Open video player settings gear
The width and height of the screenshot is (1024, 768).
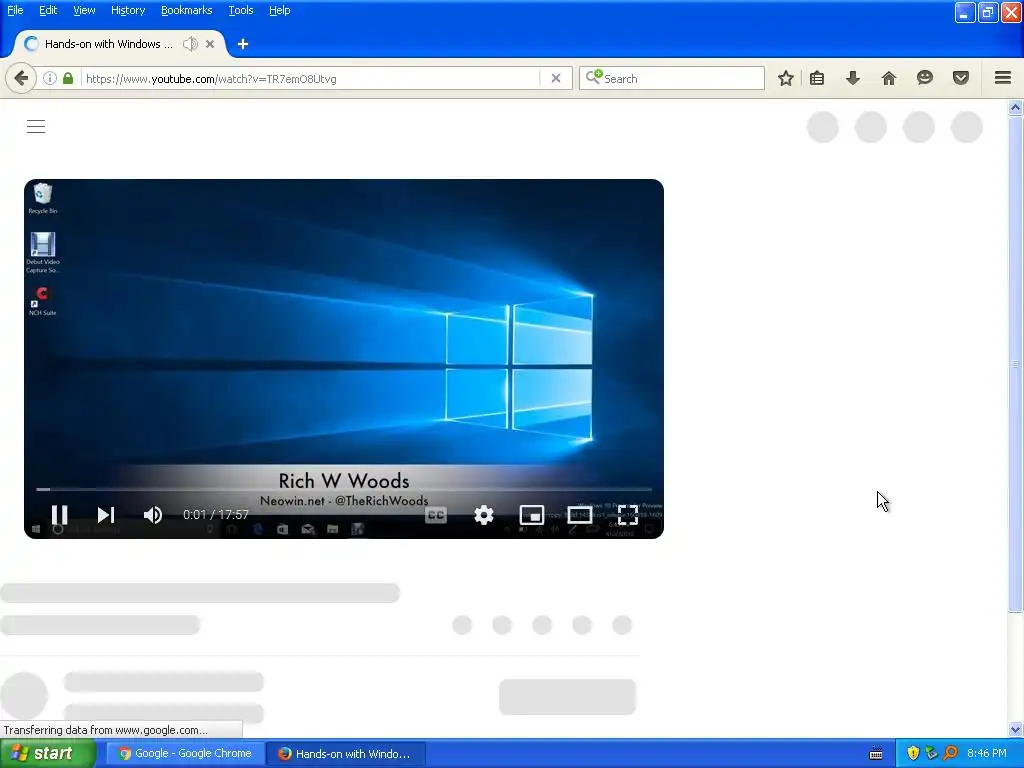(484, 515)
